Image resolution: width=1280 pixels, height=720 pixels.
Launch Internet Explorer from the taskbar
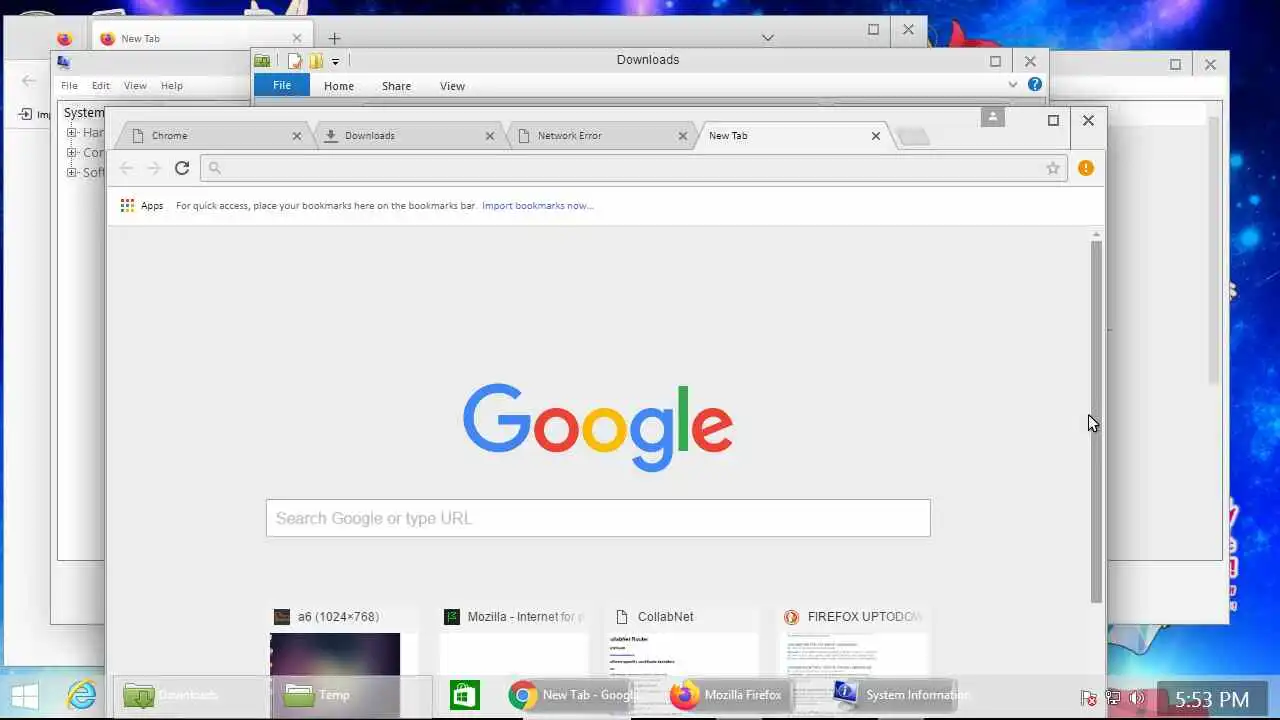[x=81, y=695]
